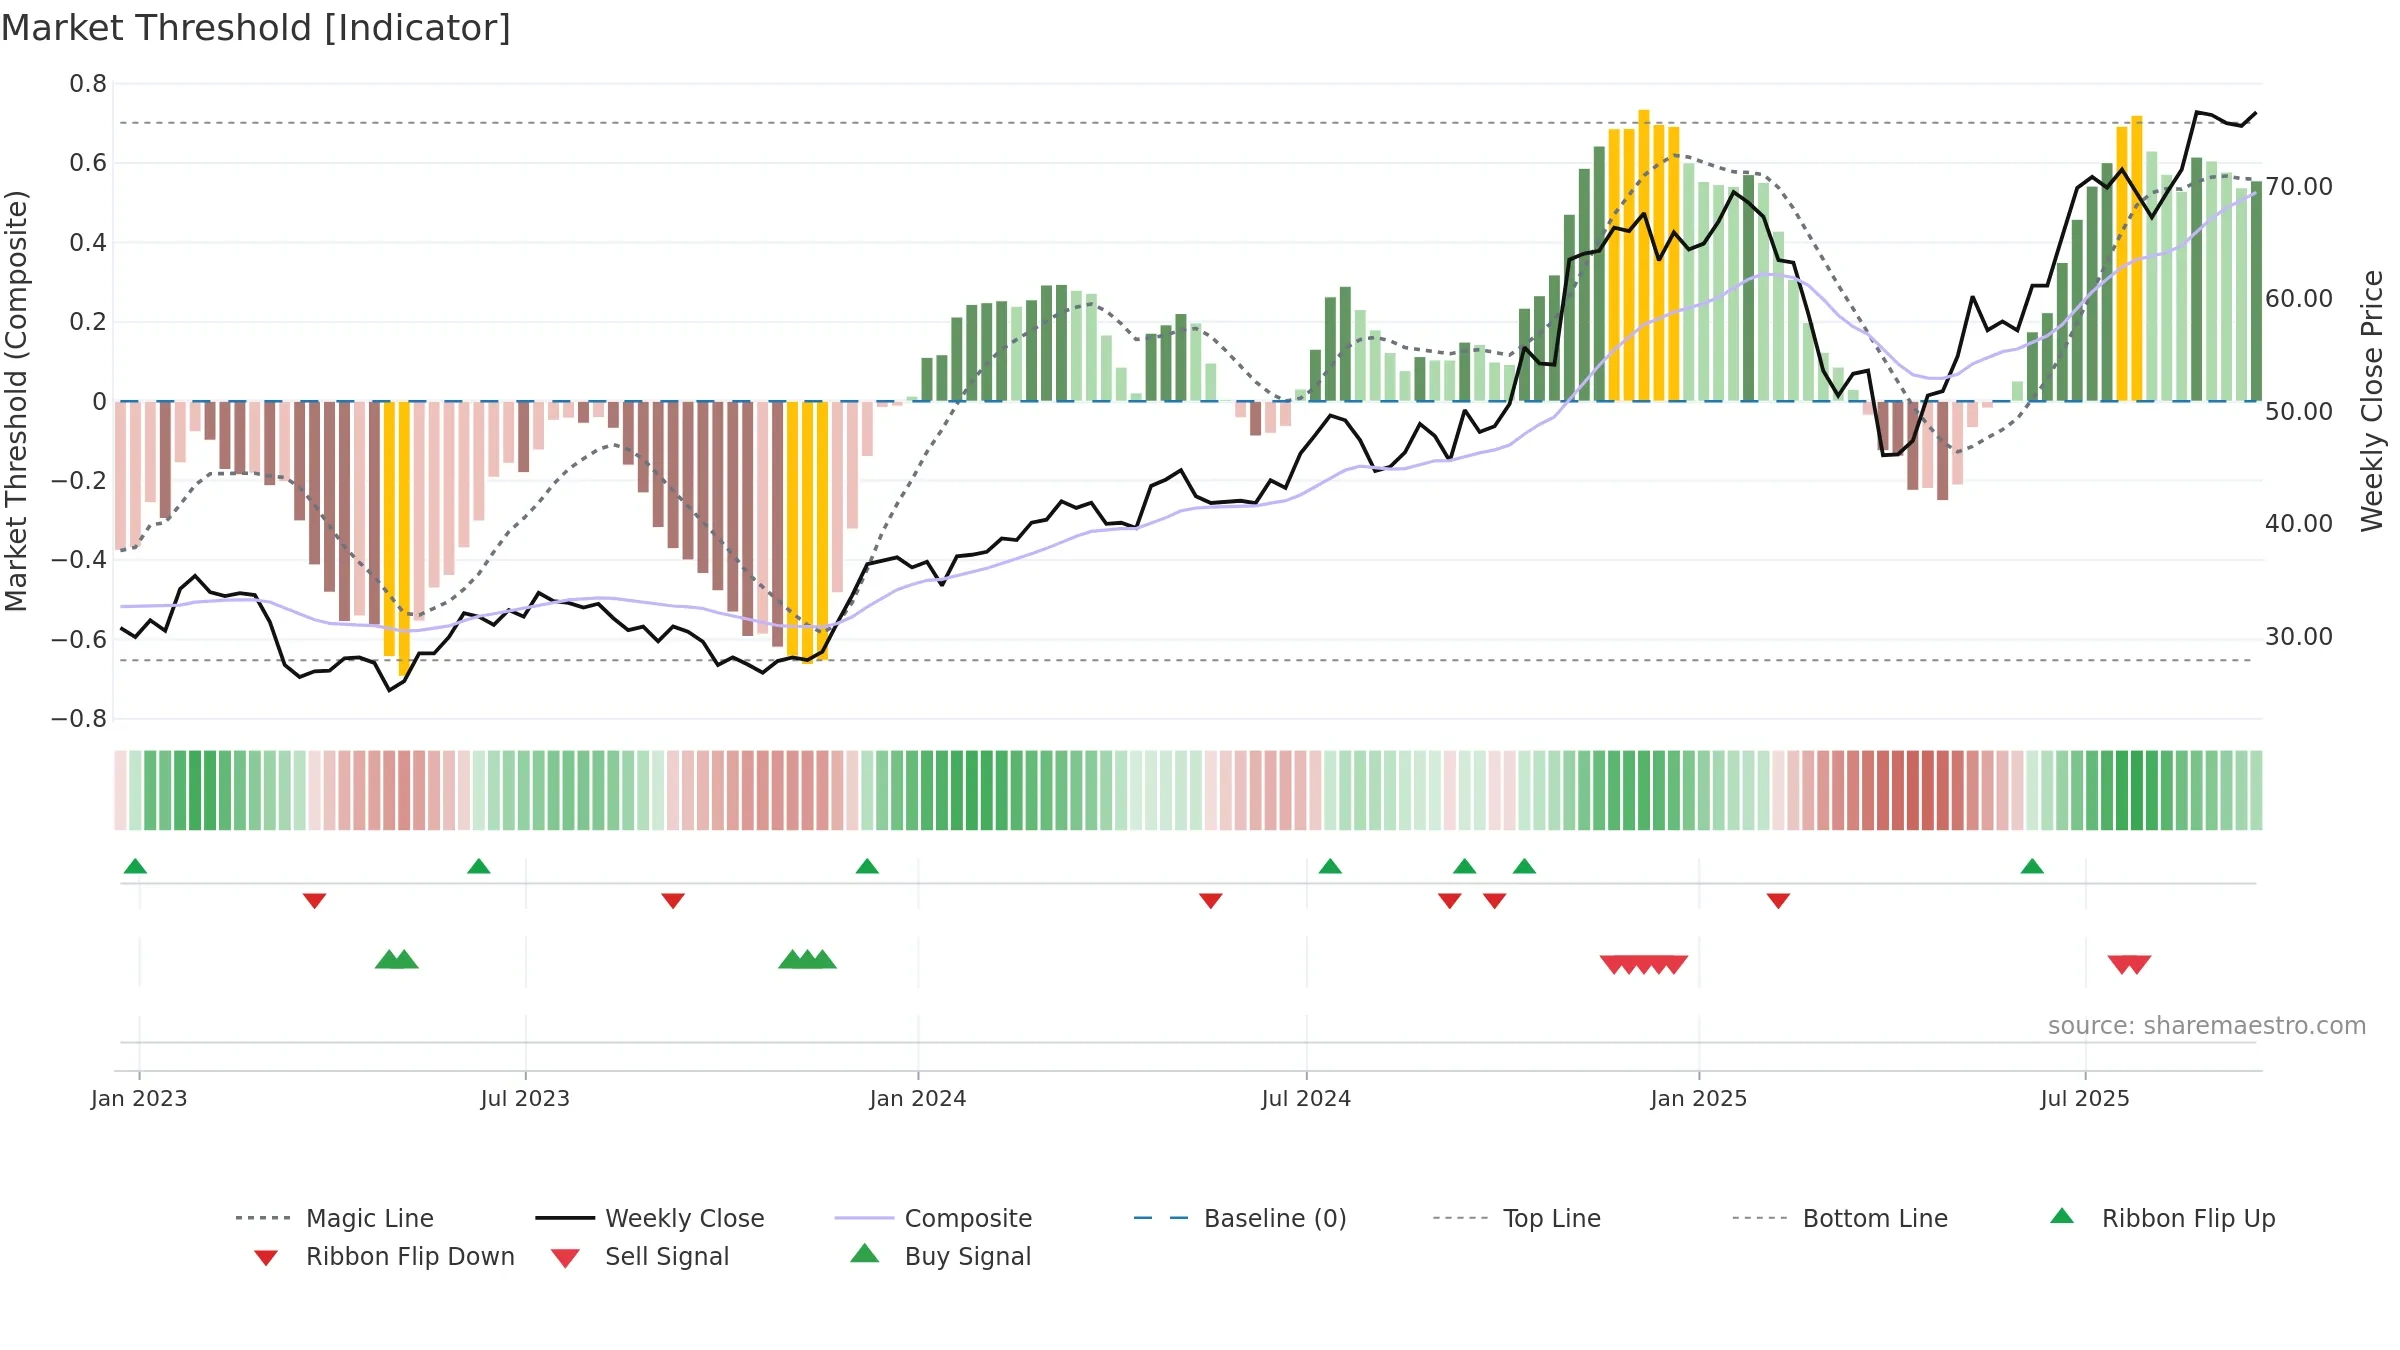The width and height of the screenshot is (2400, 1350).
Task: Click the '−0.8' left axis tick
Action: (79, 719)
